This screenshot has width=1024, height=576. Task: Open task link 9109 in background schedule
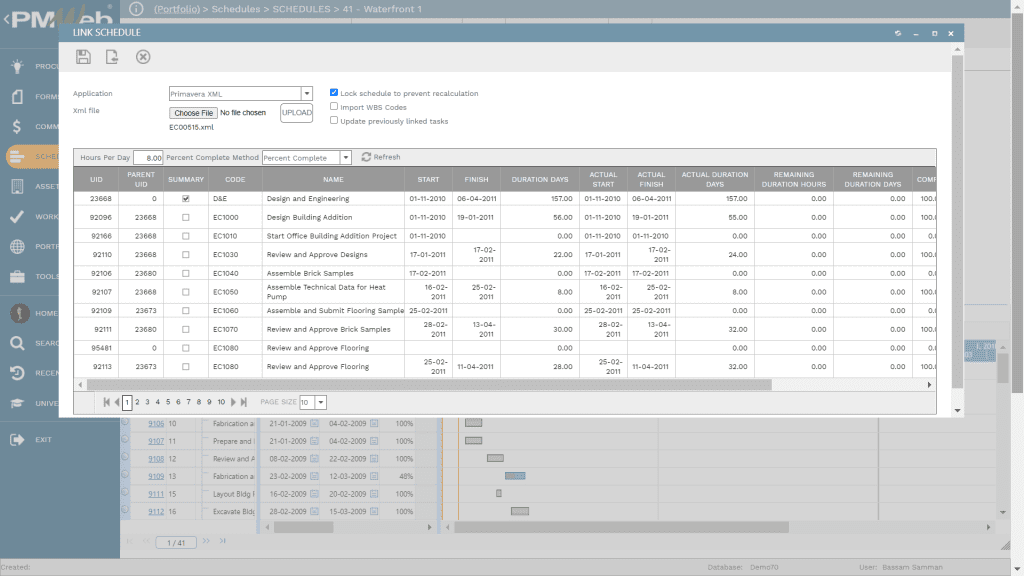click(156, 476)
